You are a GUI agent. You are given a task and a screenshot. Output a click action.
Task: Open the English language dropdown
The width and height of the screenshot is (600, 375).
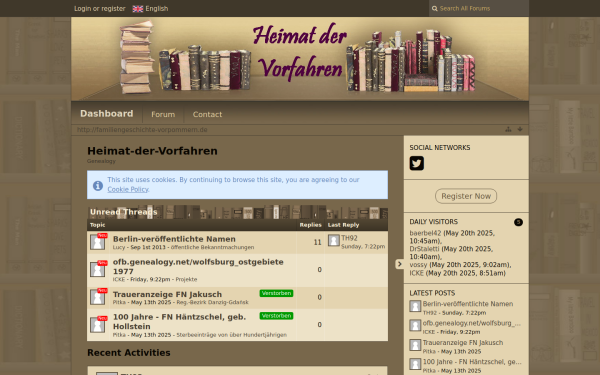point(150,9)
